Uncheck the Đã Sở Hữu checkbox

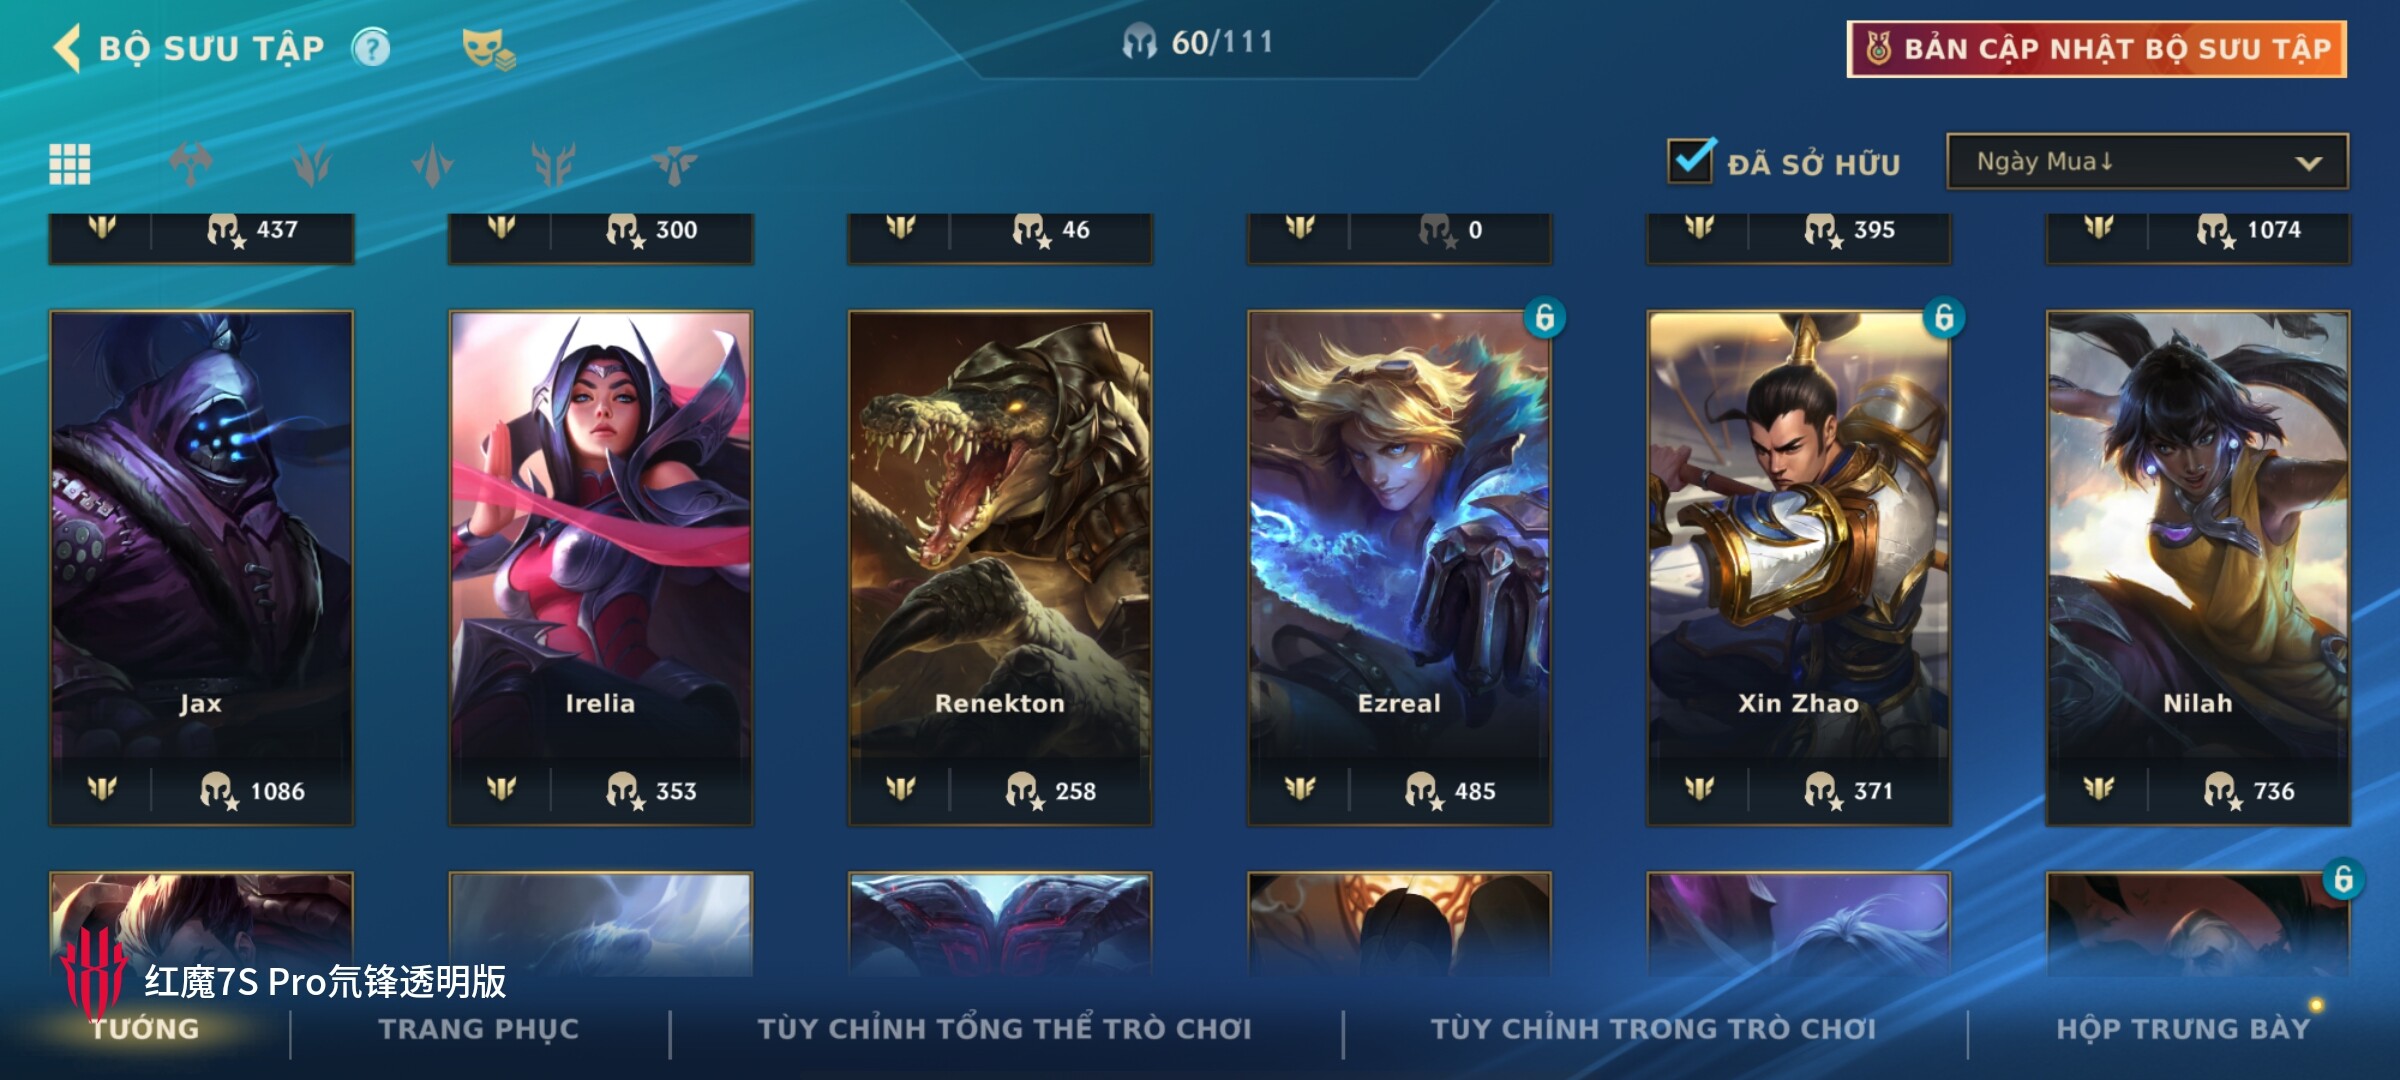[x=1691, y=160]
